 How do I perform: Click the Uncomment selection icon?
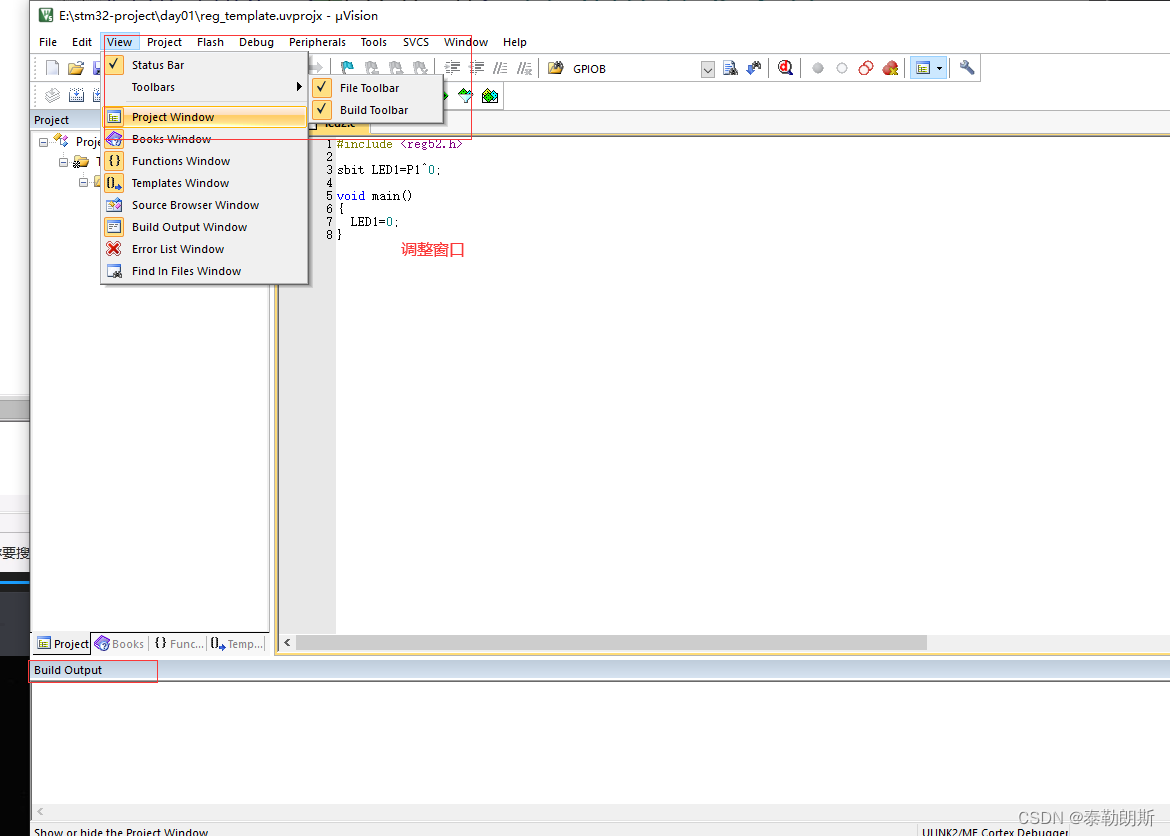pyautogui.click(x=525, y=69)
